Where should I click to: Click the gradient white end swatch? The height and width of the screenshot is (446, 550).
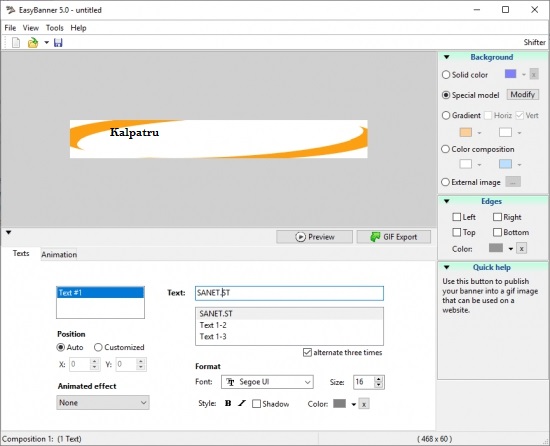505,132
